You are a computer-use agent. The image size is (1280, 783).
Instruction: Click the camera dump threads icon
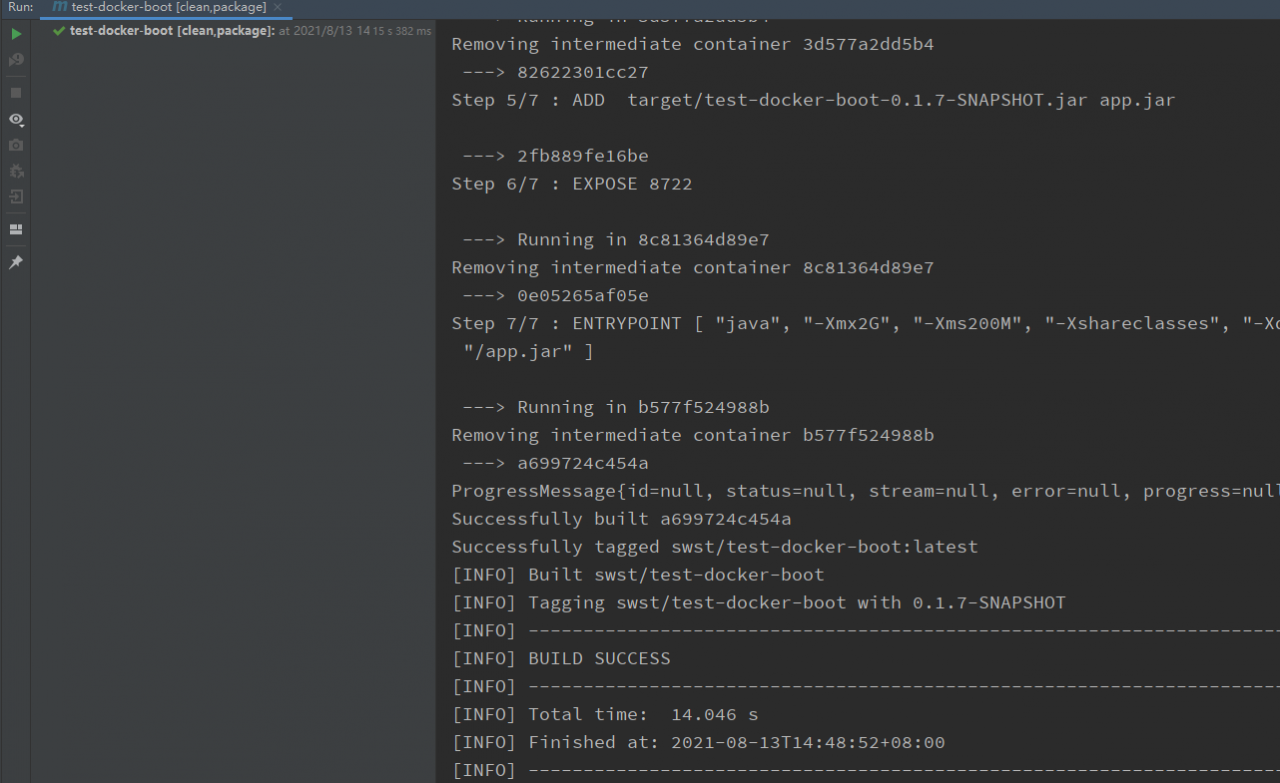tap(16, 145)
